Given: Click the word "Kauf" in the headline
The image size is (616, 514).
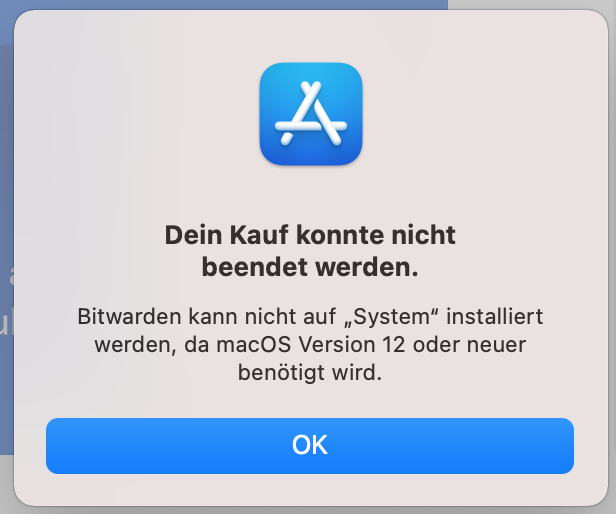Looking at the screenshot, I should point(259,235).
